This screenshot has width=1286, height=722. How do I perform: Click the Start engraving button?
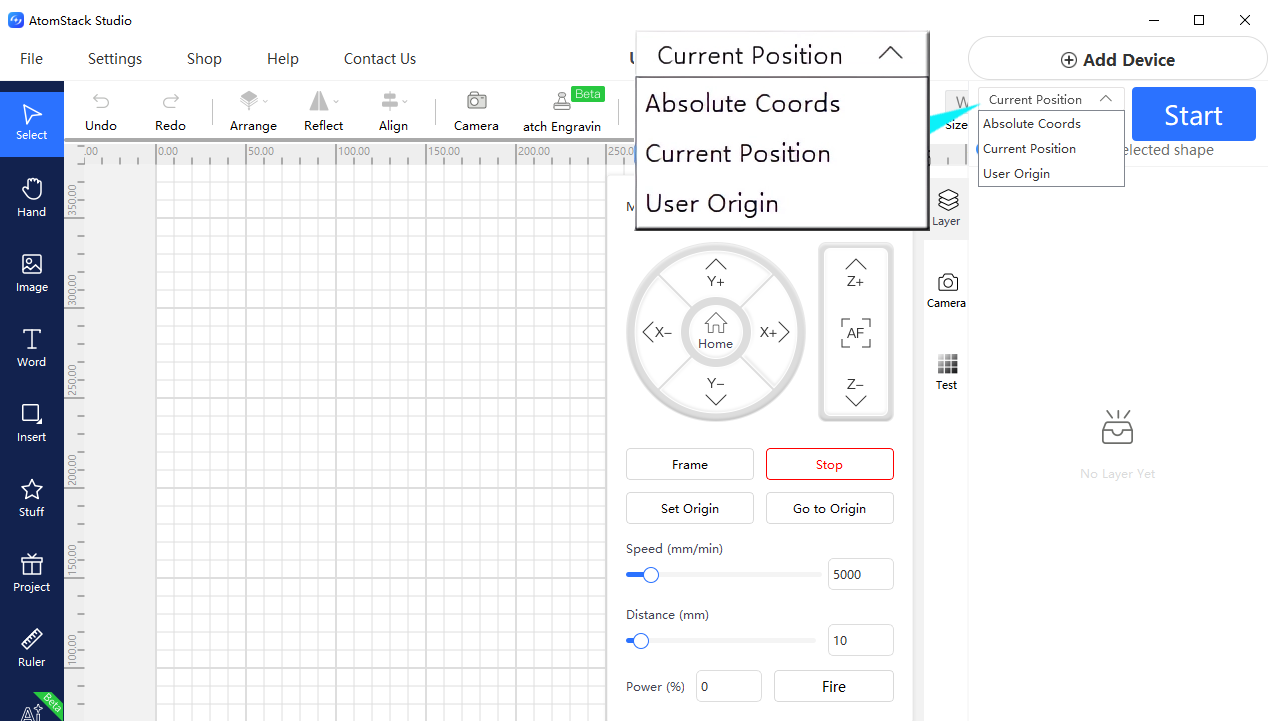1194,115
